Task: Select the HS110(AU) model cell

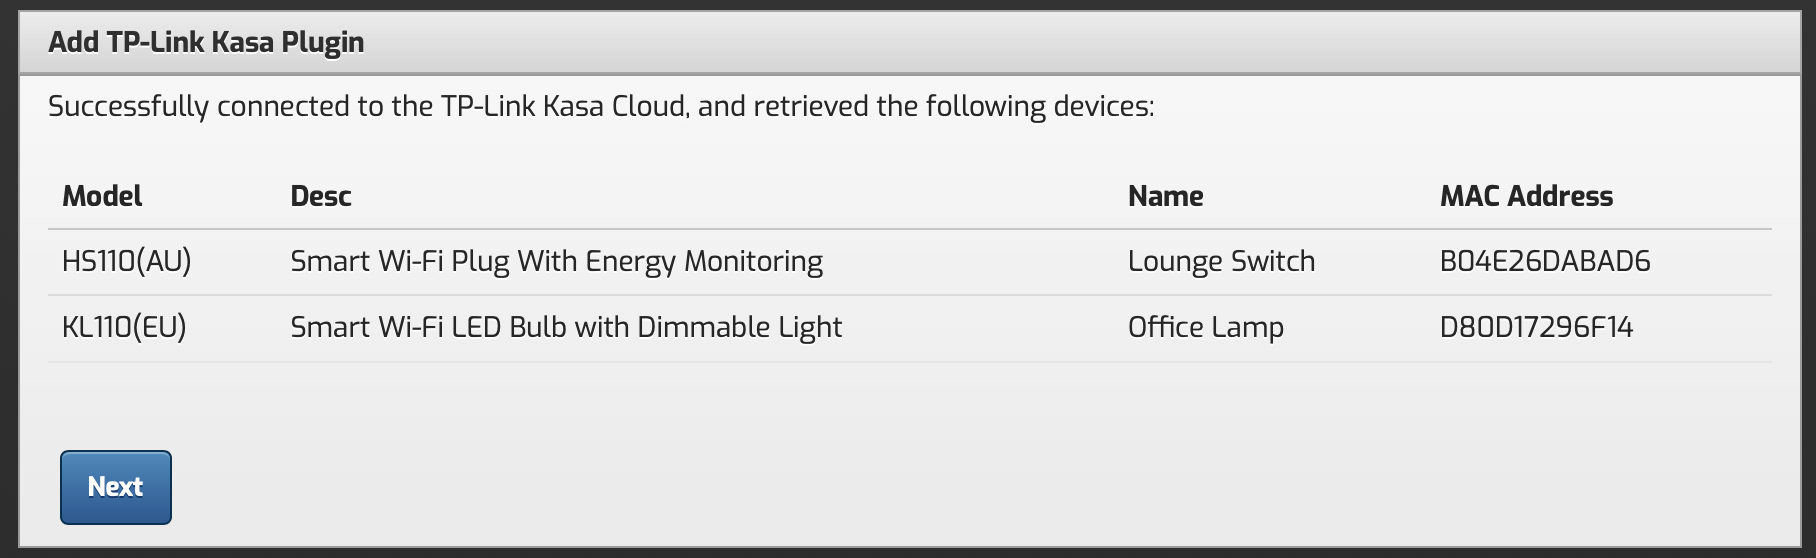Action: (x=127, y=262)
